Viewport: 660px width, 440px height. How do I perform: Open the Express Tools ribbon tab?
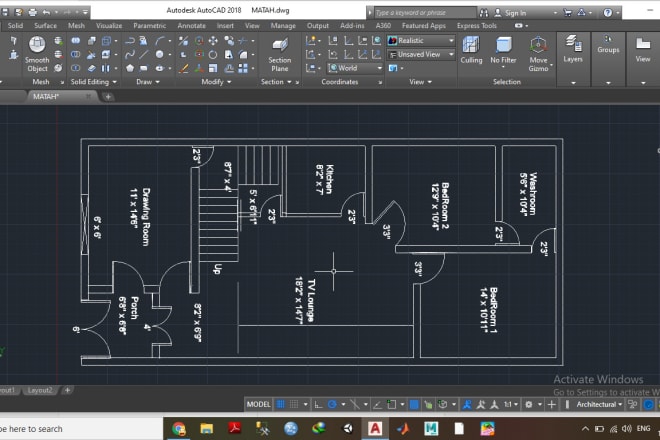click(476, 26)
